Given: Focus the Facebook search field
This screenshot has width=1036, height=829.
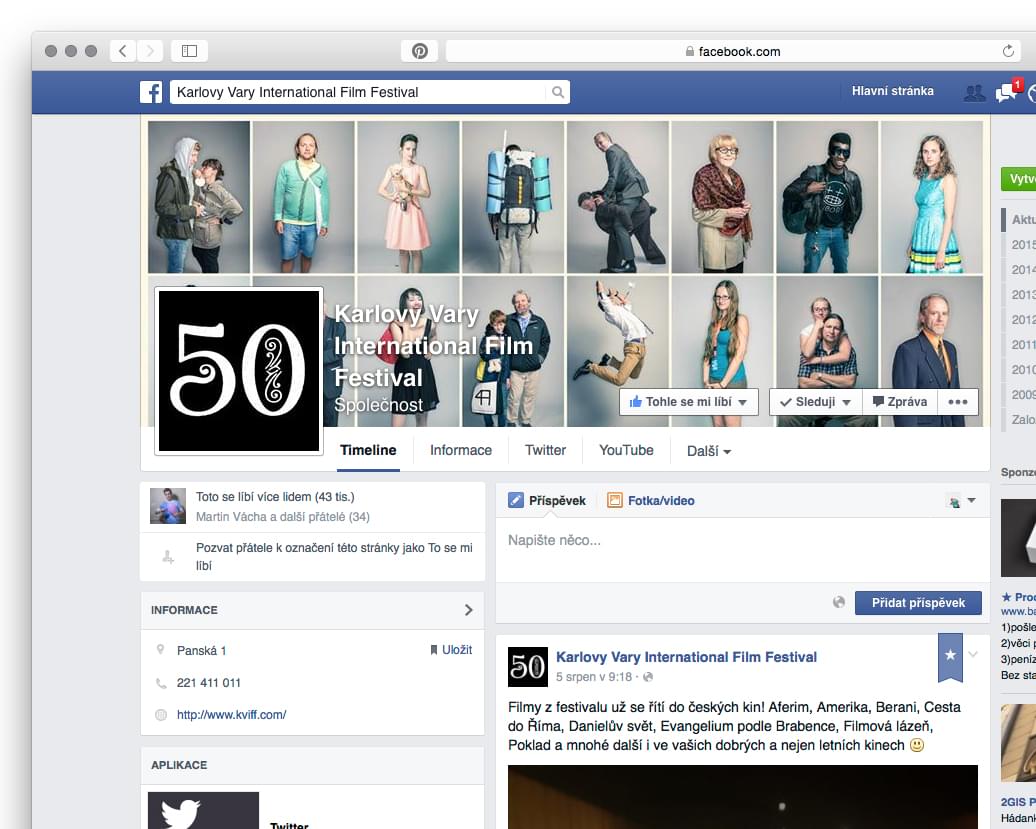Looking at the screenshot, I should [359, 92].
